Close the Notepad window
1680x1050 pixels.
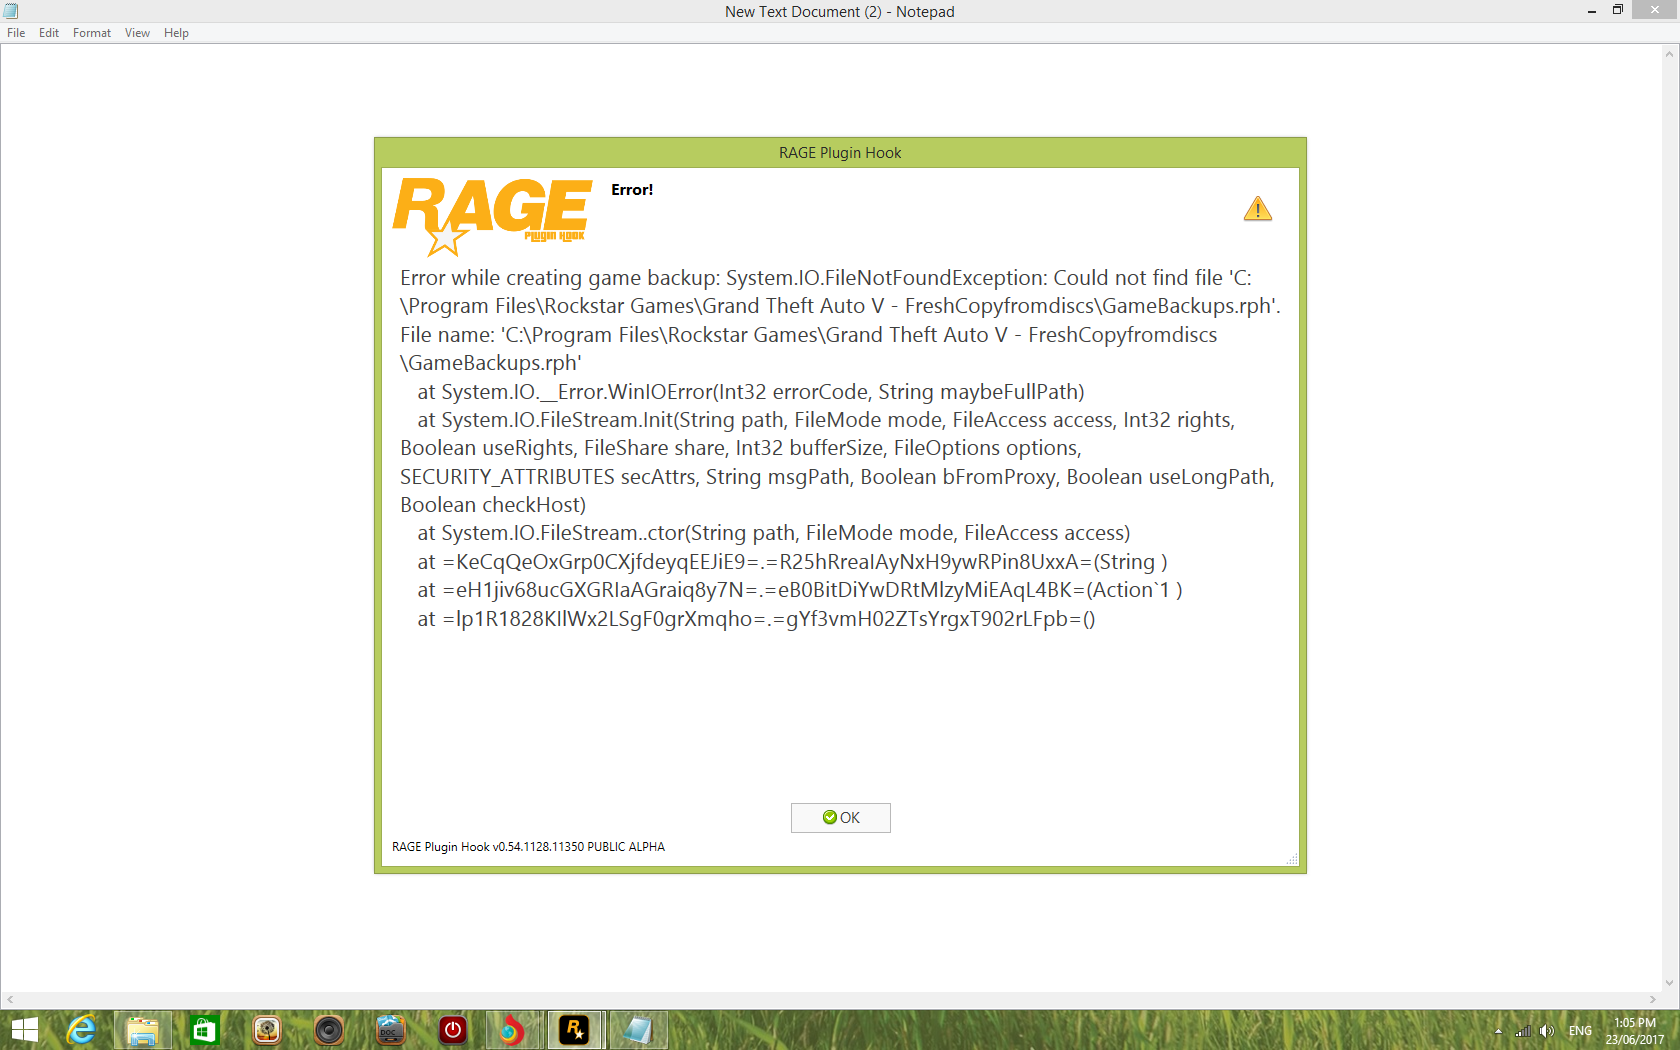[x=1655, y=10]
